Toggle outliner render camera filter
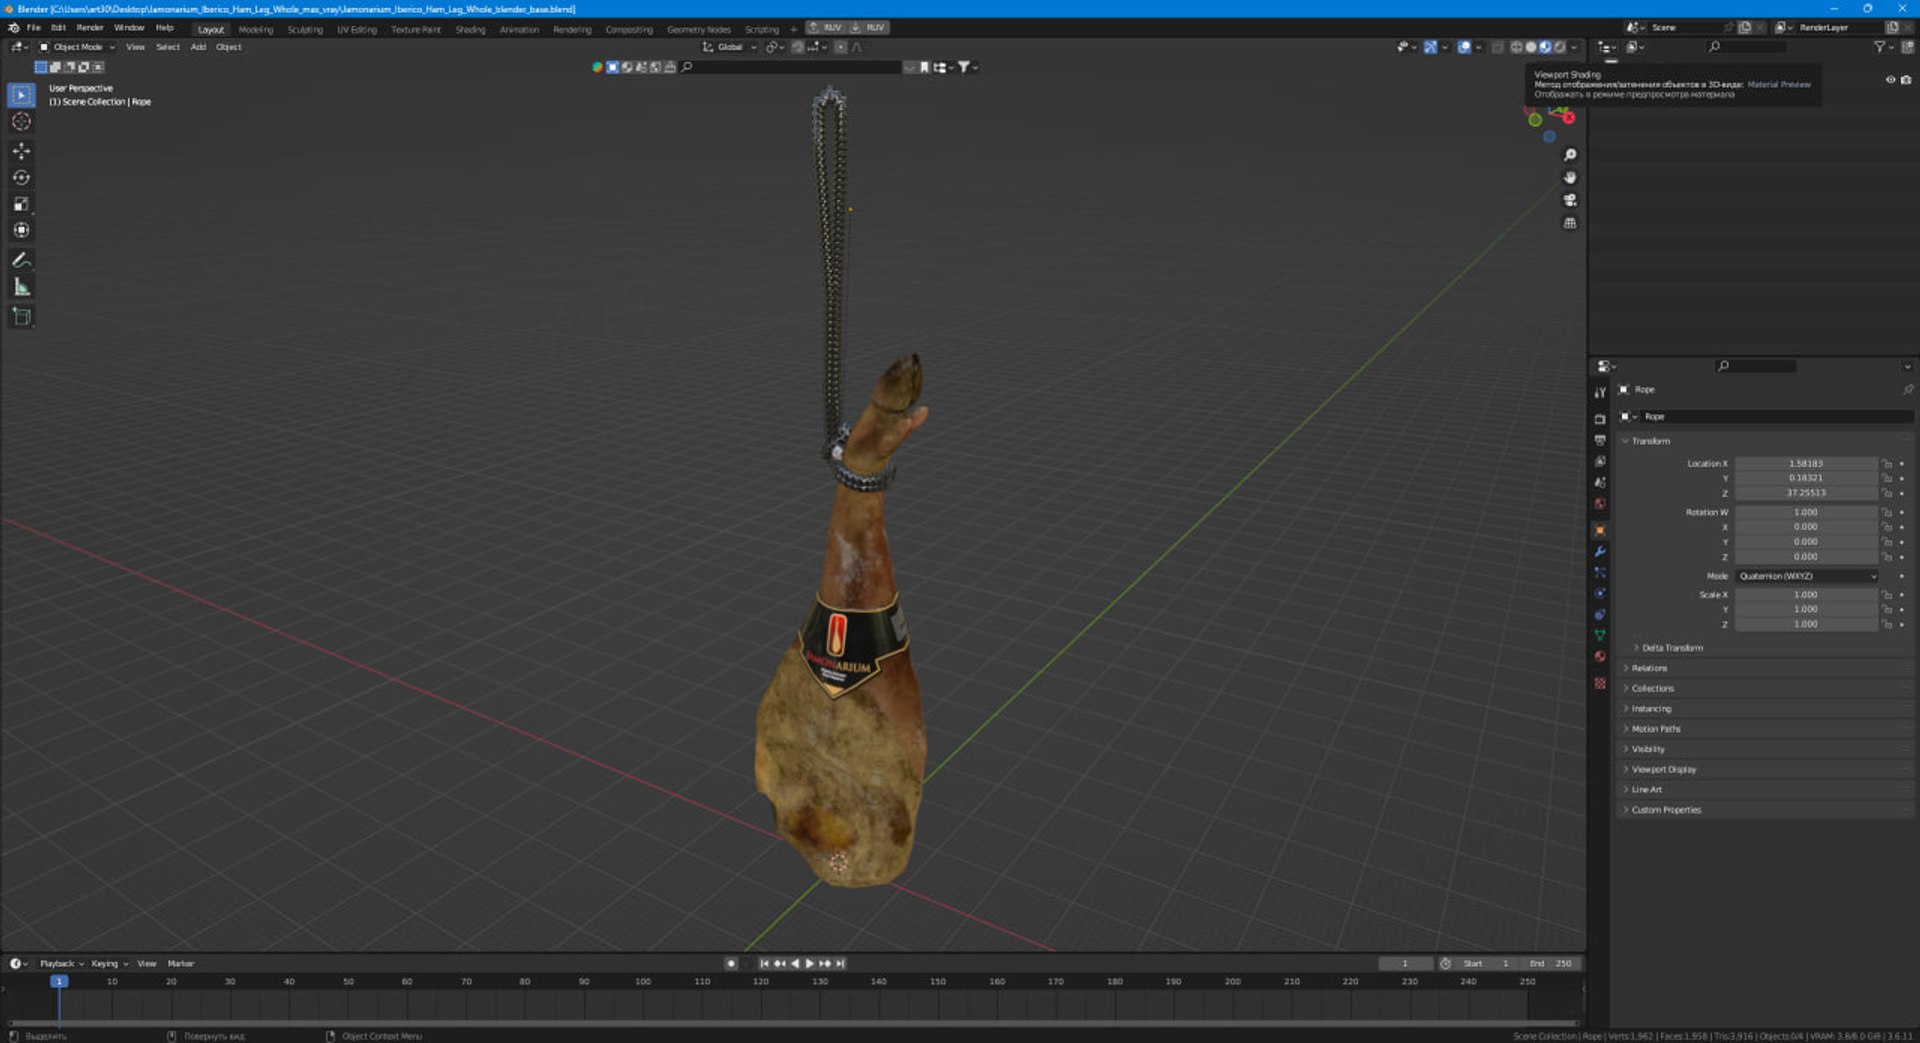 pos(1906,80)
